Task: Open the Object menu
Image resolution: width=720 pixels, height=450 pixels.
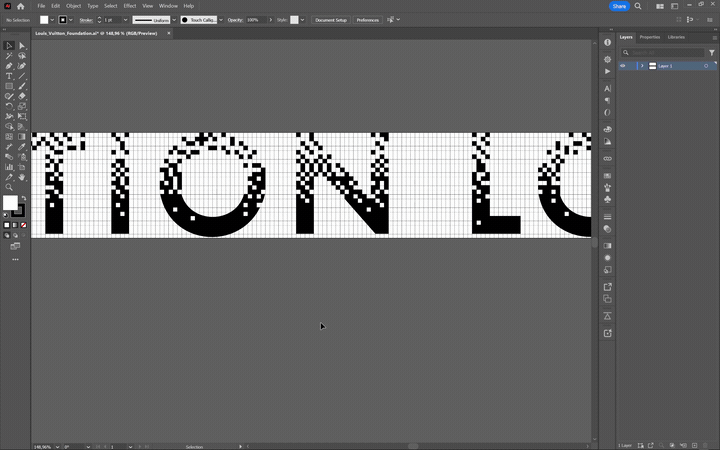Action: tap(73, 6)
